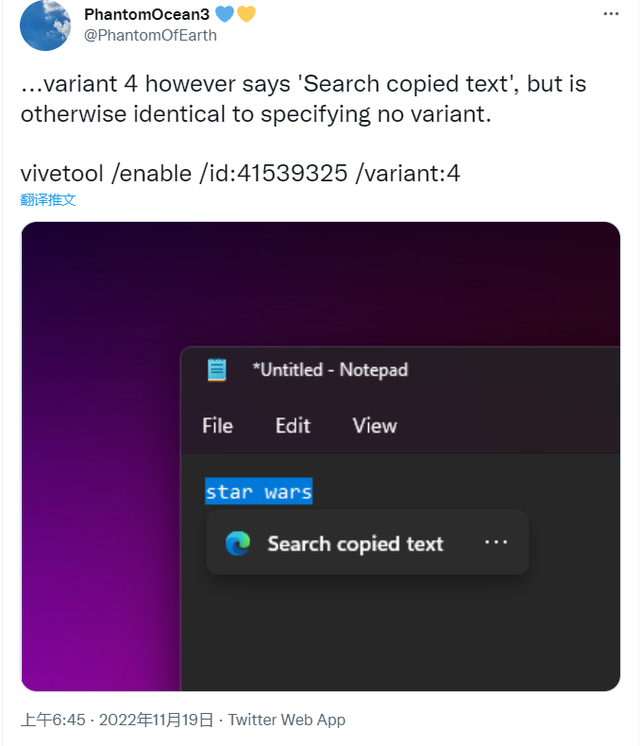Screen dimensions: 640x746
Task: Open the tweet's more options menu
Action: click(x=610, y=16)
